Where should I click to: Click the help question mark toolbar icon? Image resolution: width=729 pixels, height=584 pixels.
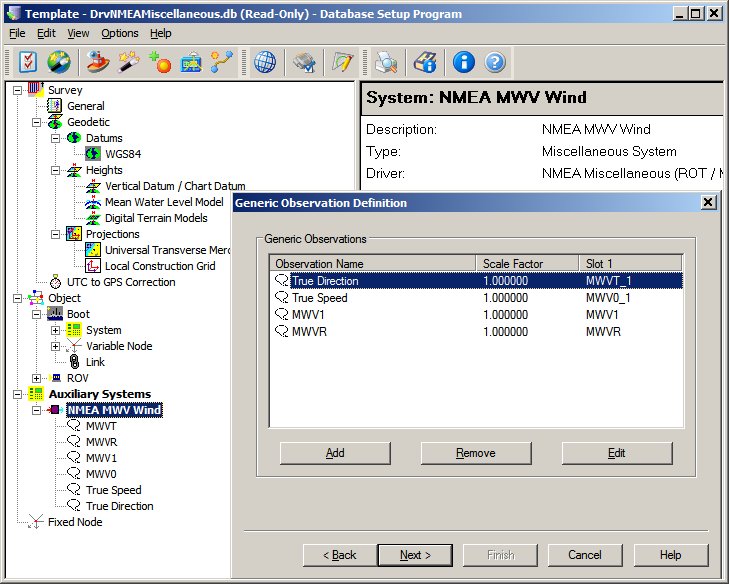495,63
